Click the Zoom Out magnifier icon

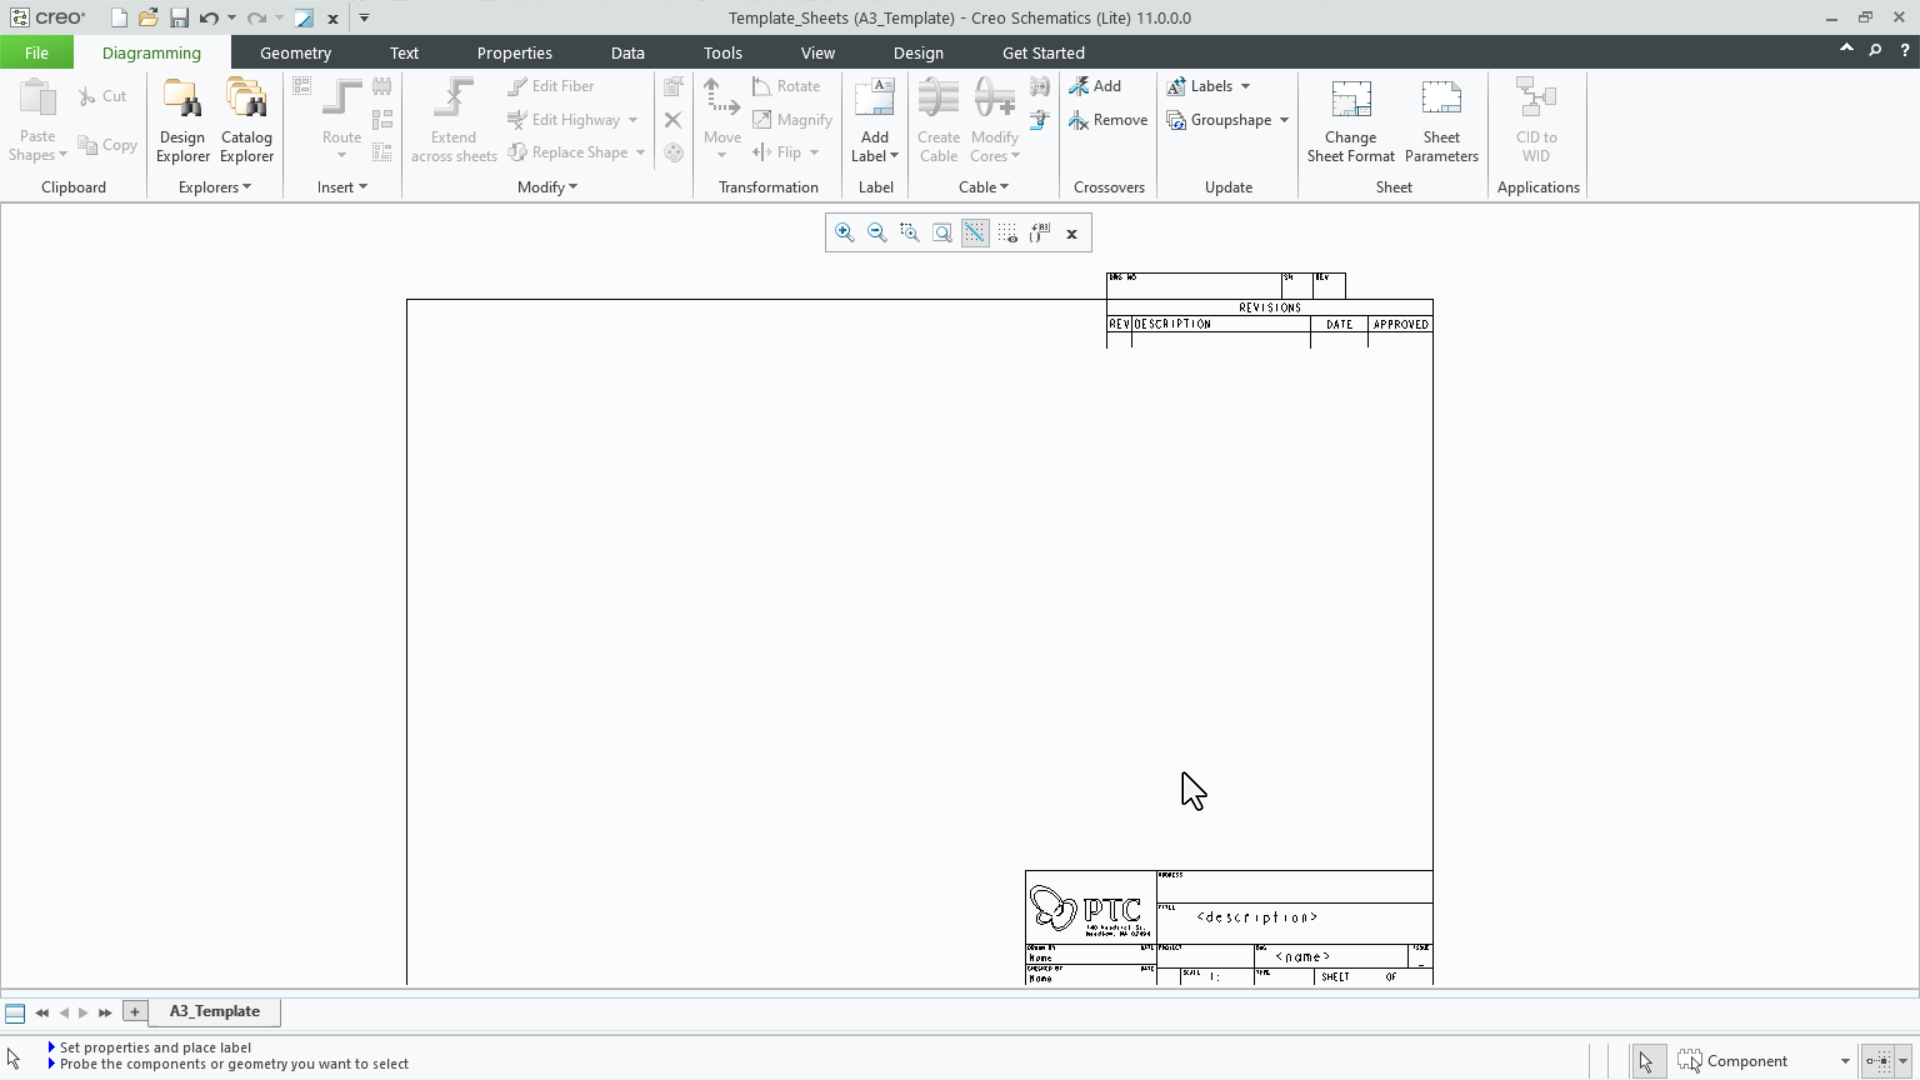click(877, 233)
